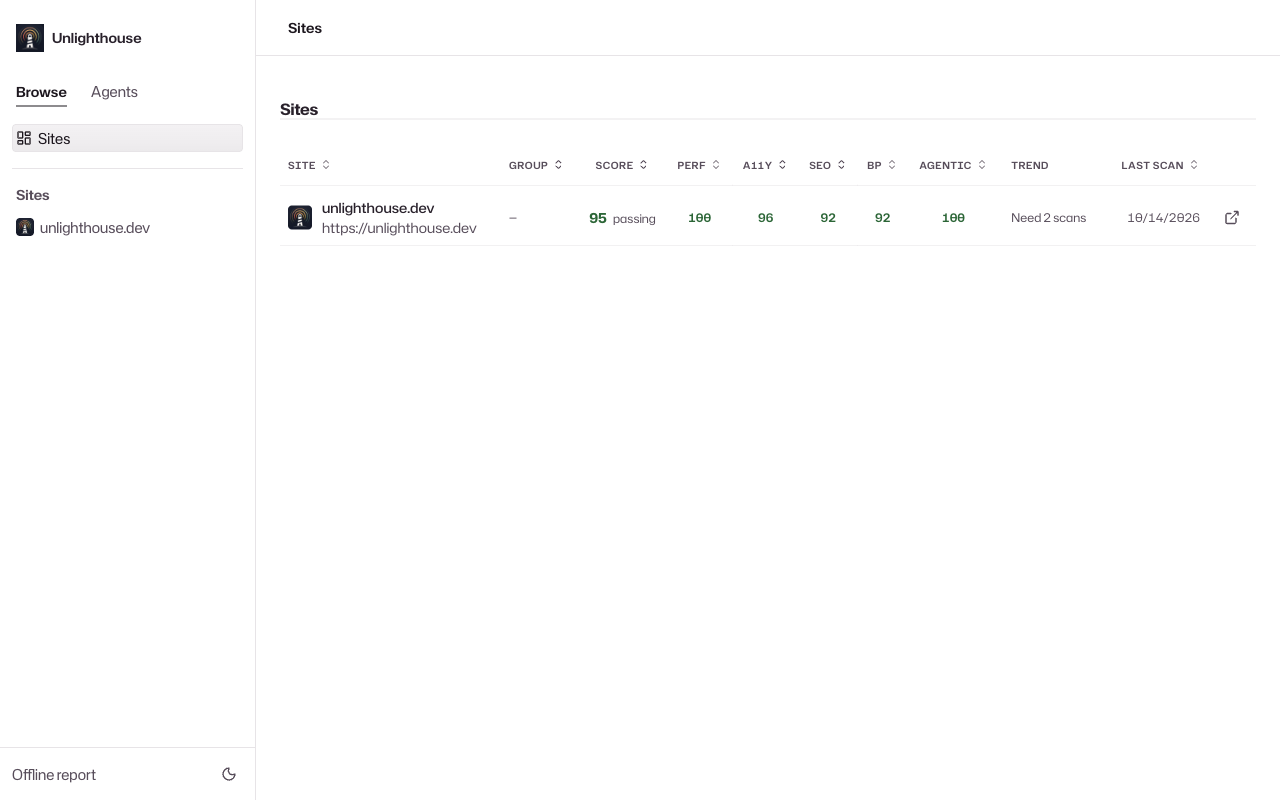This screenshot has width=1280, height=800.
Task: Click the https://unlighthouse.dev URL text
Action: [x=399, y=228]
